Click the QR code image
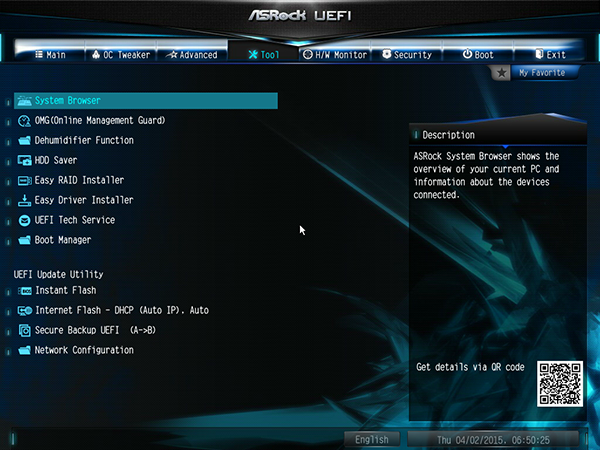The width and height of the screenshot is (600, 450). coord(560,383)
